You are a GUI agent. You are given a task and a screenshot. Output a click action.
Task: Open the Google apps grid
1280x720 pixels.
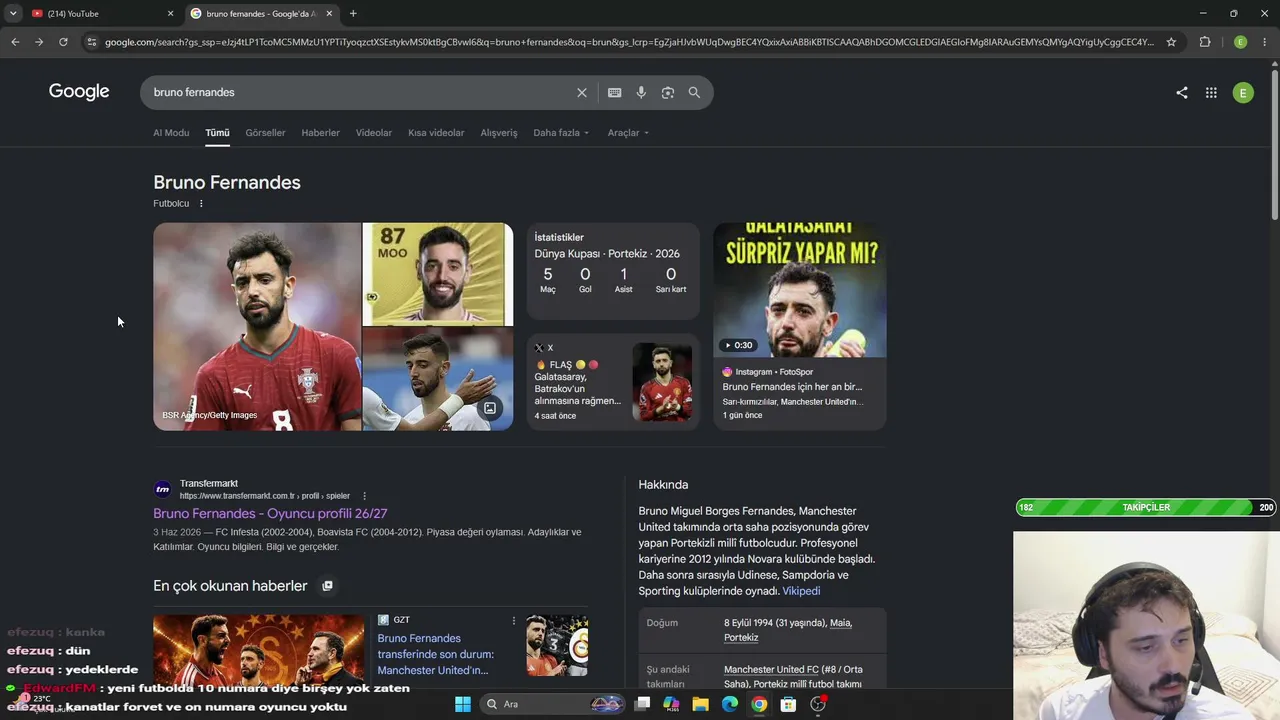coord(1211,92)
